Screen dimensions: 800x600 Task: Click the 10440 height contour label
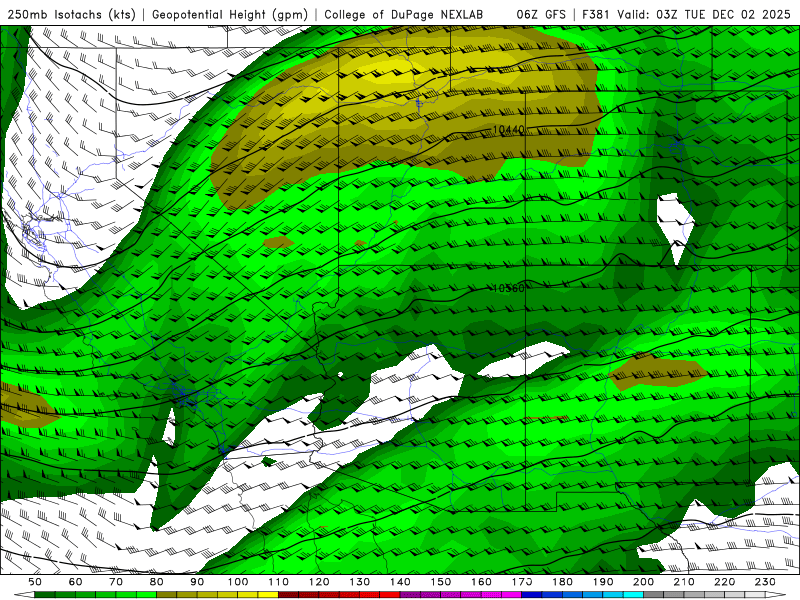[x=509, y=130]
